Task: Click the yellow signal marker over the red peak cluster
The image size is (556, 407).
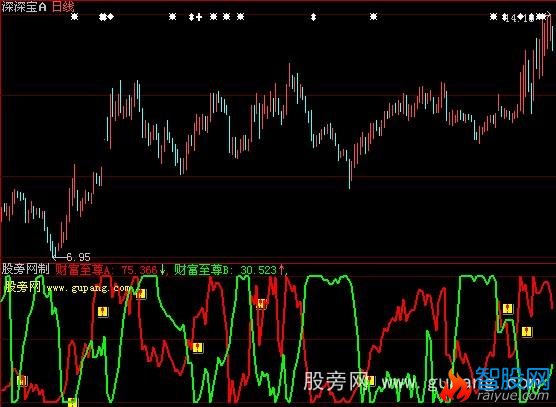Action: click(261, 303)
